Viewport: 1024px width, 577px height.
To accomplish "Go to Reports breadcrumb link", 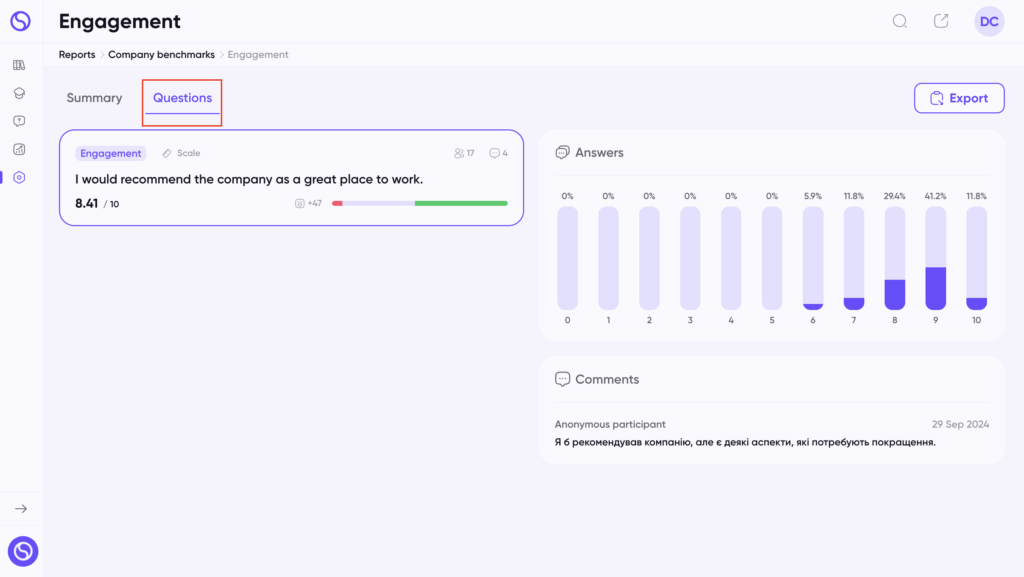I will (77, 55).
